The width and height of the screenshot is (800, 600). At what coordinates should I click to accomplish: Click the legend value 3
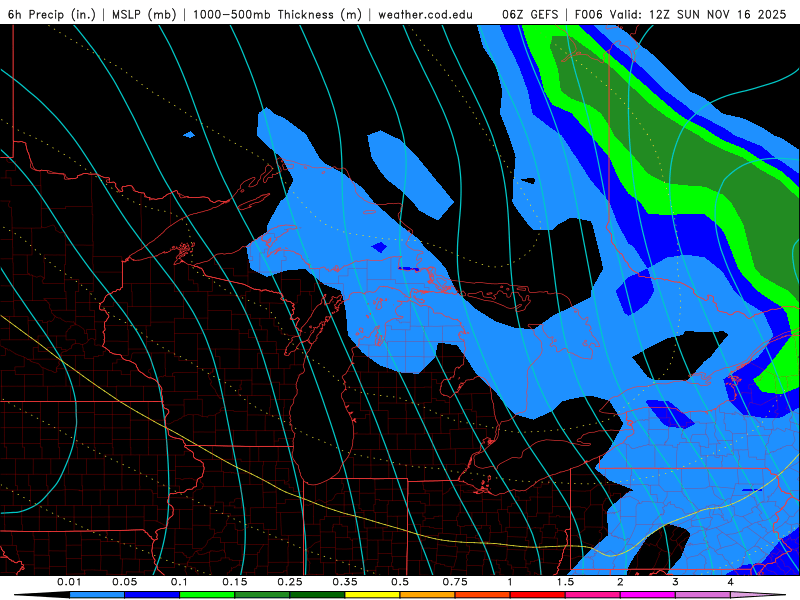(x=676, y=582)
